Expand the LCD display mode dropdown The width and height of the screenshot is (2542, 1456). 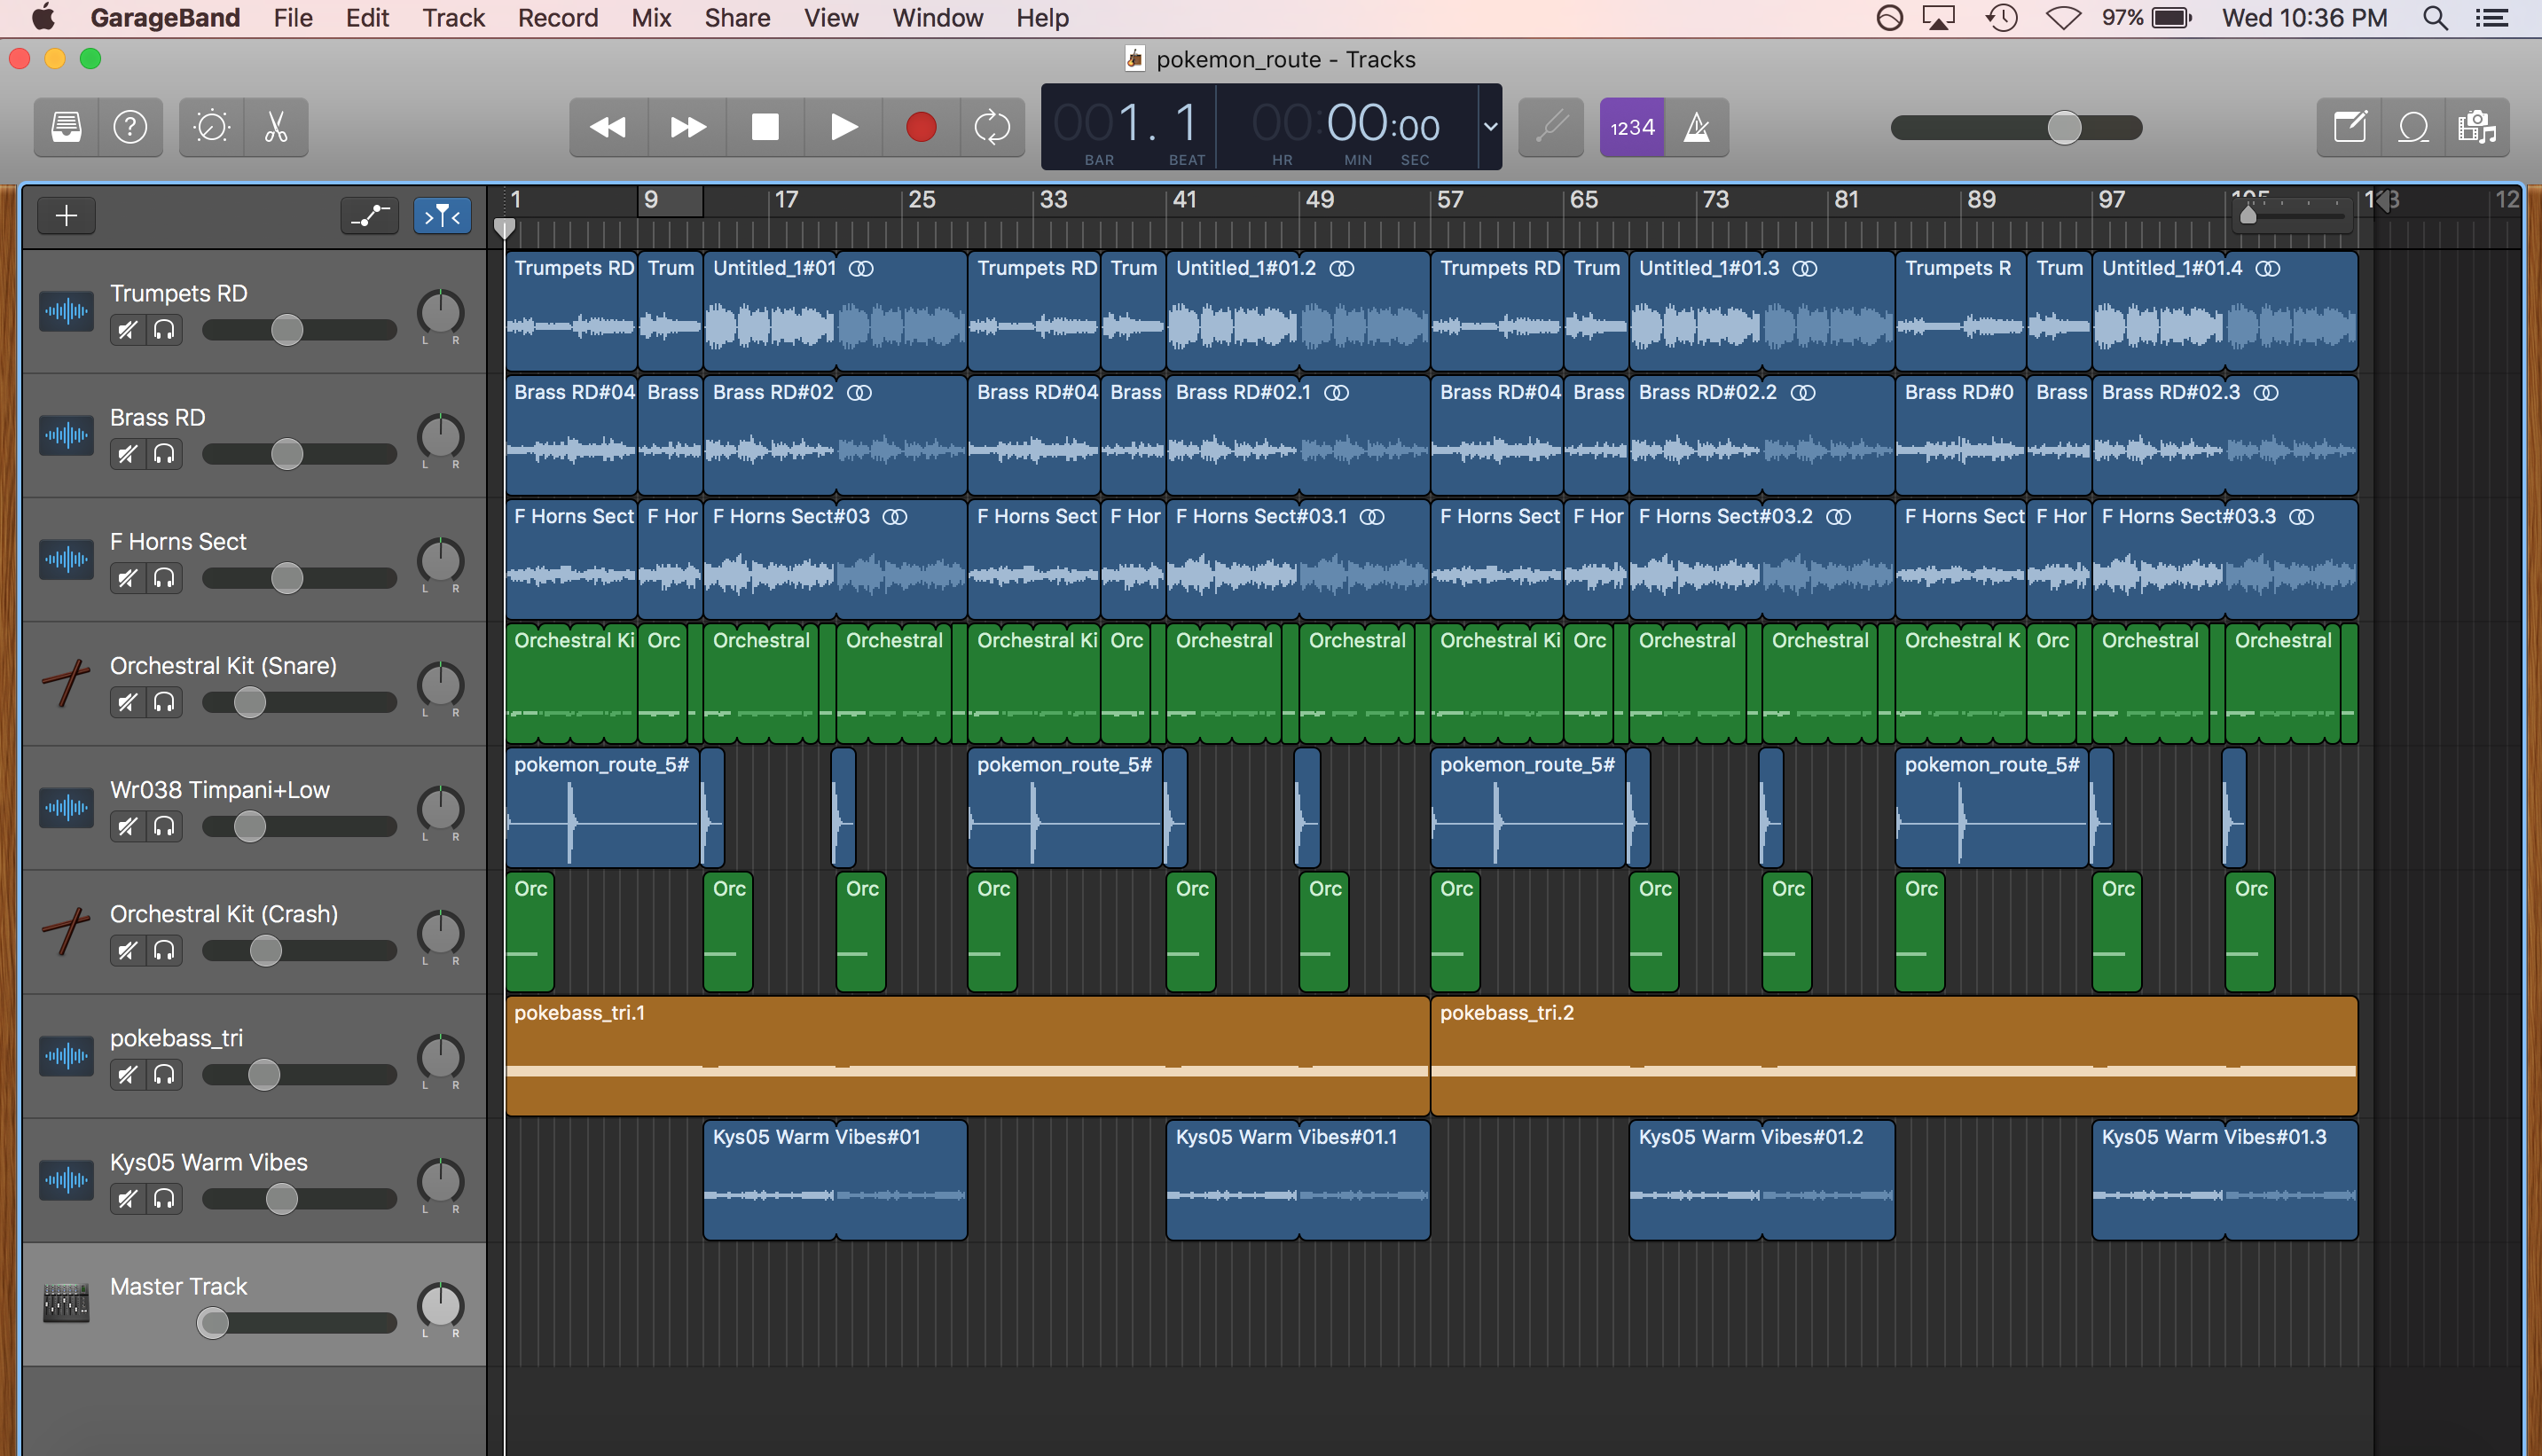coord(1490,127)
